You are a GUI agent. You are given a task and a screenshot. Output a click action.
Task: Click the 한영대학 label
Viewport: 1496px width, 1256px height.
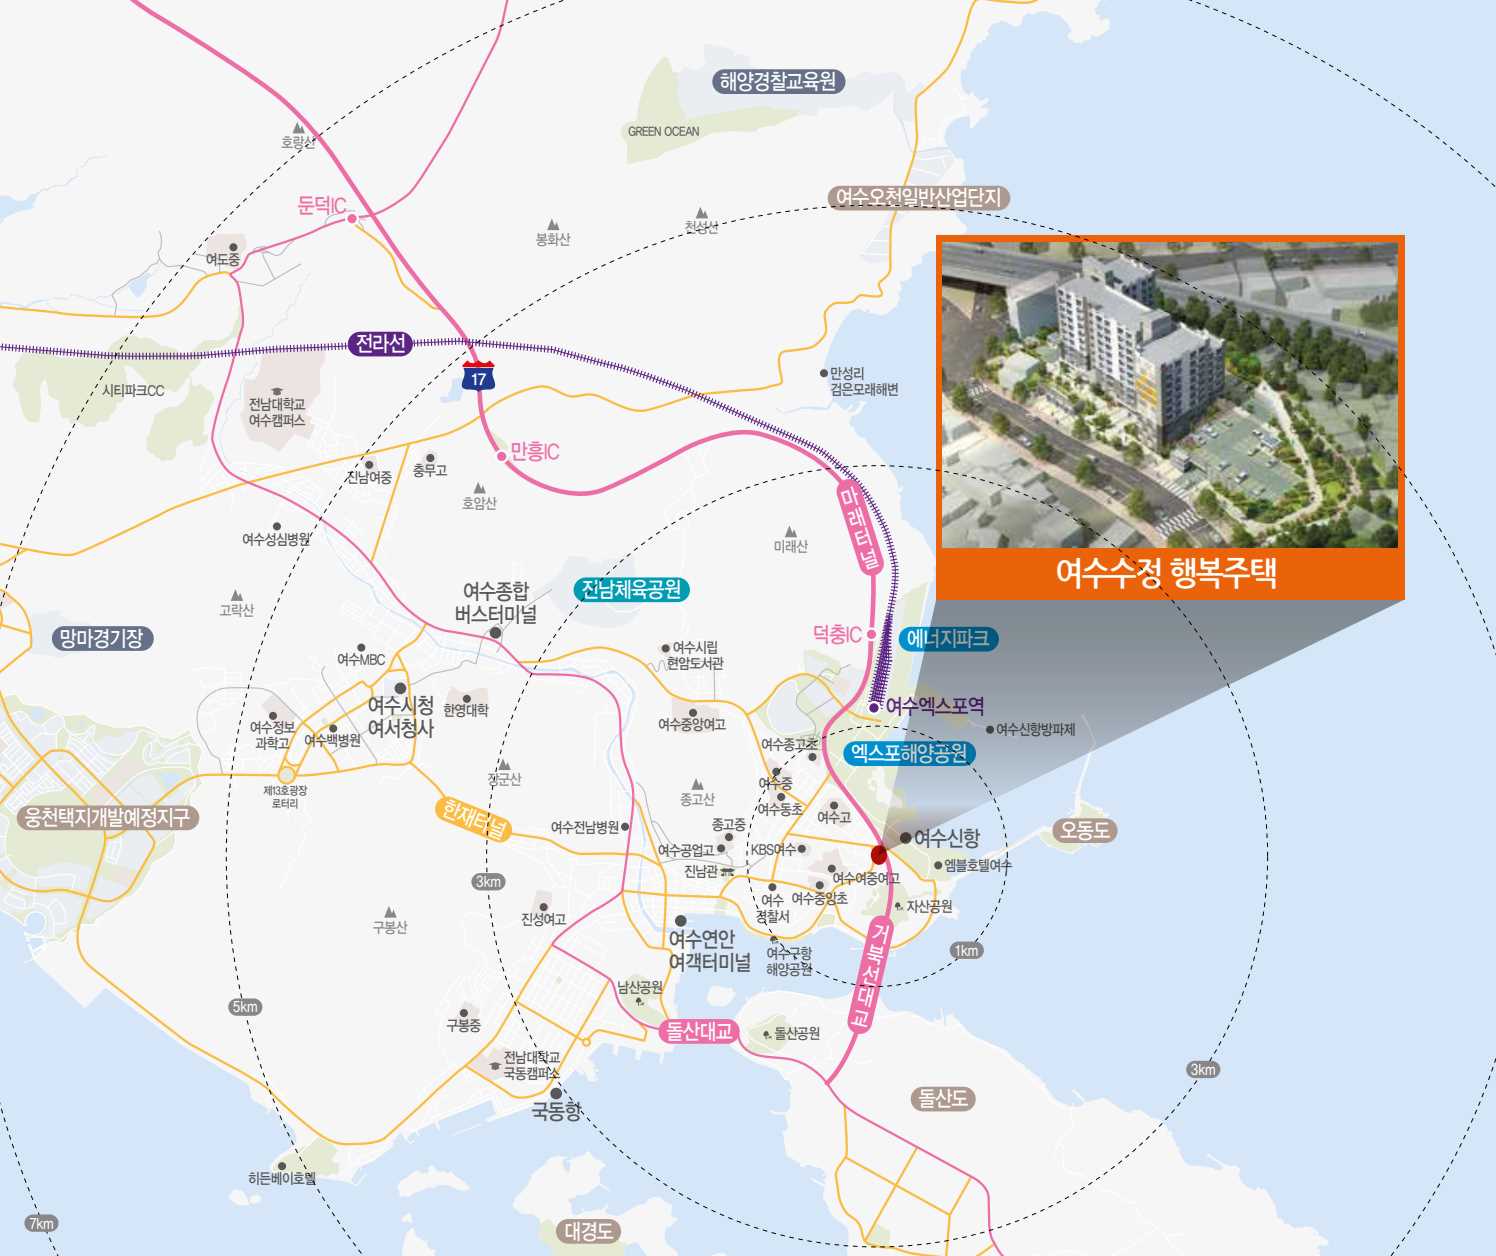[x=466, y=710]
